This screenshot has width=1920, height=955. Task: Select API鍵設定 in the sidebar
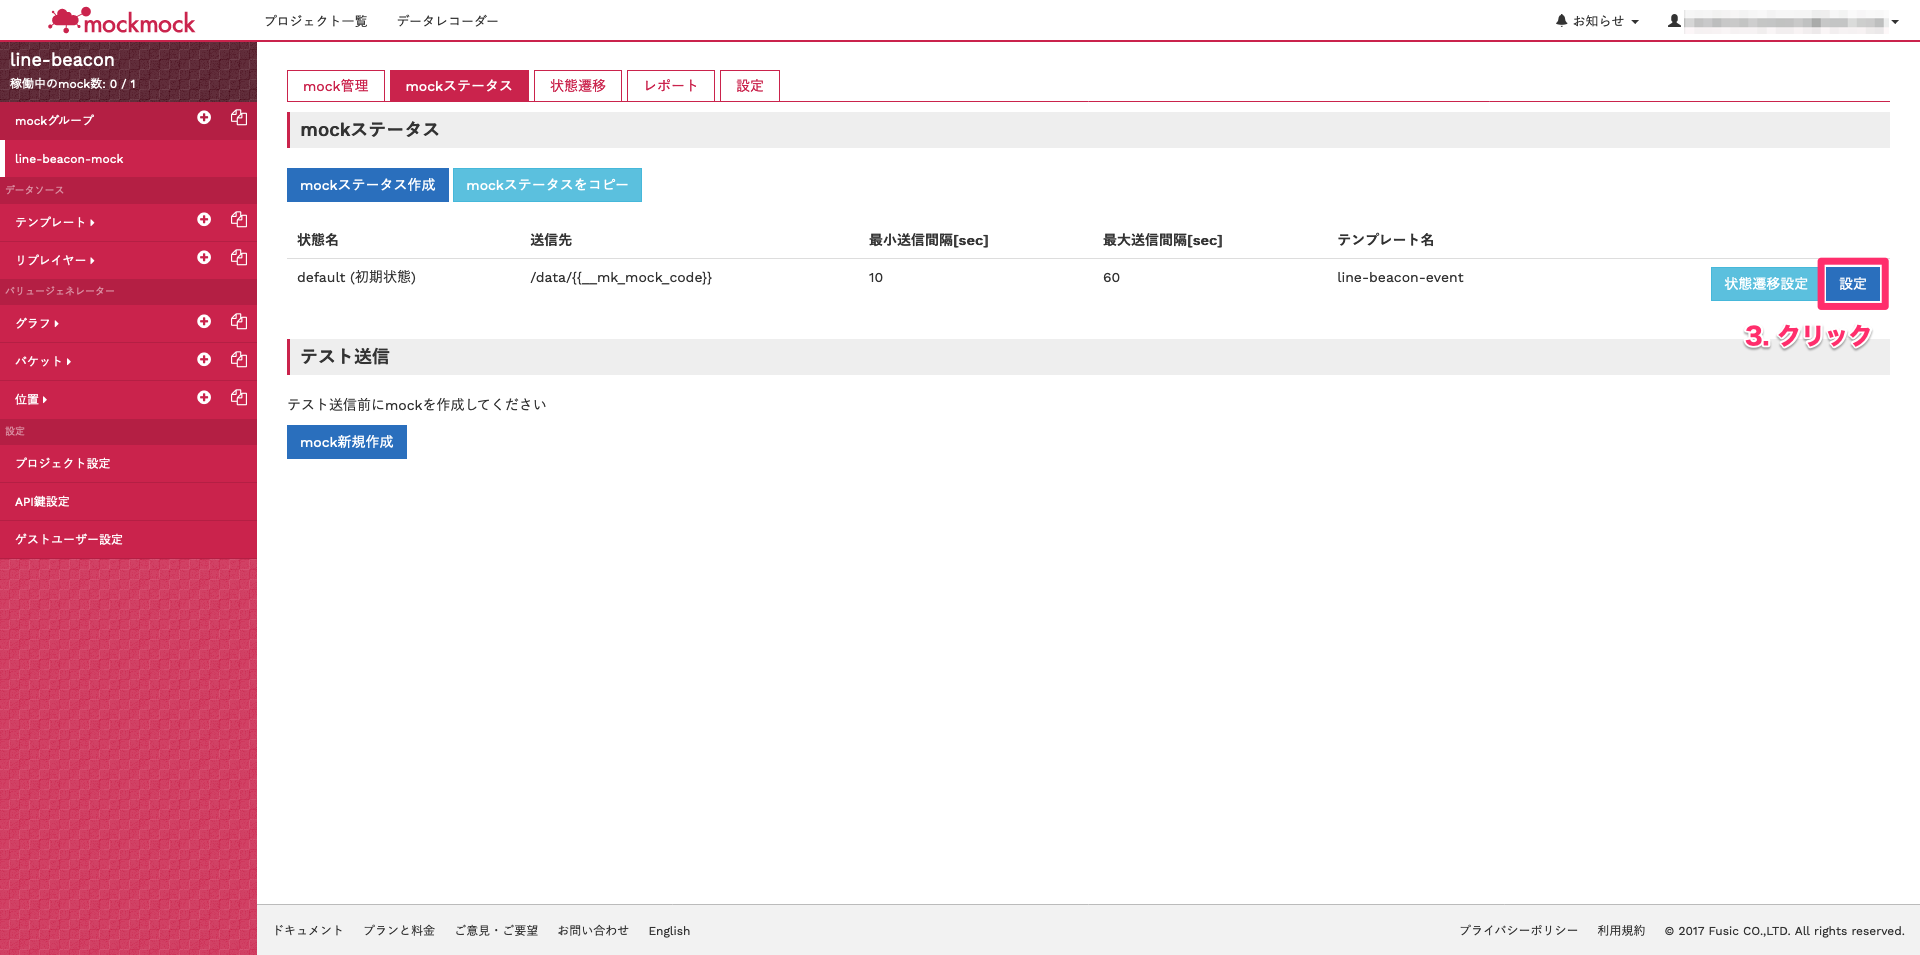point(42,501)
